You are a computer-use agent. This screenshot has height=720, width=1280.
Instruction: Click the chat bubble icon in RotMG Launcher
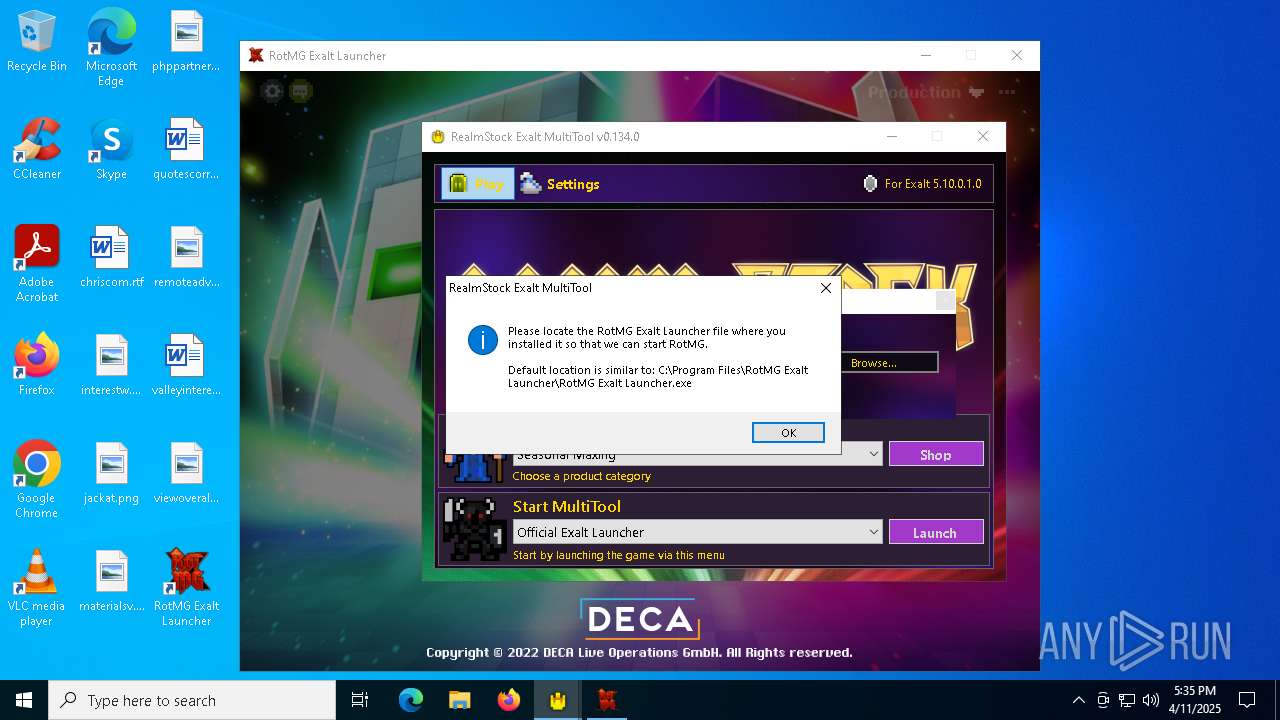tap(301, 91)
